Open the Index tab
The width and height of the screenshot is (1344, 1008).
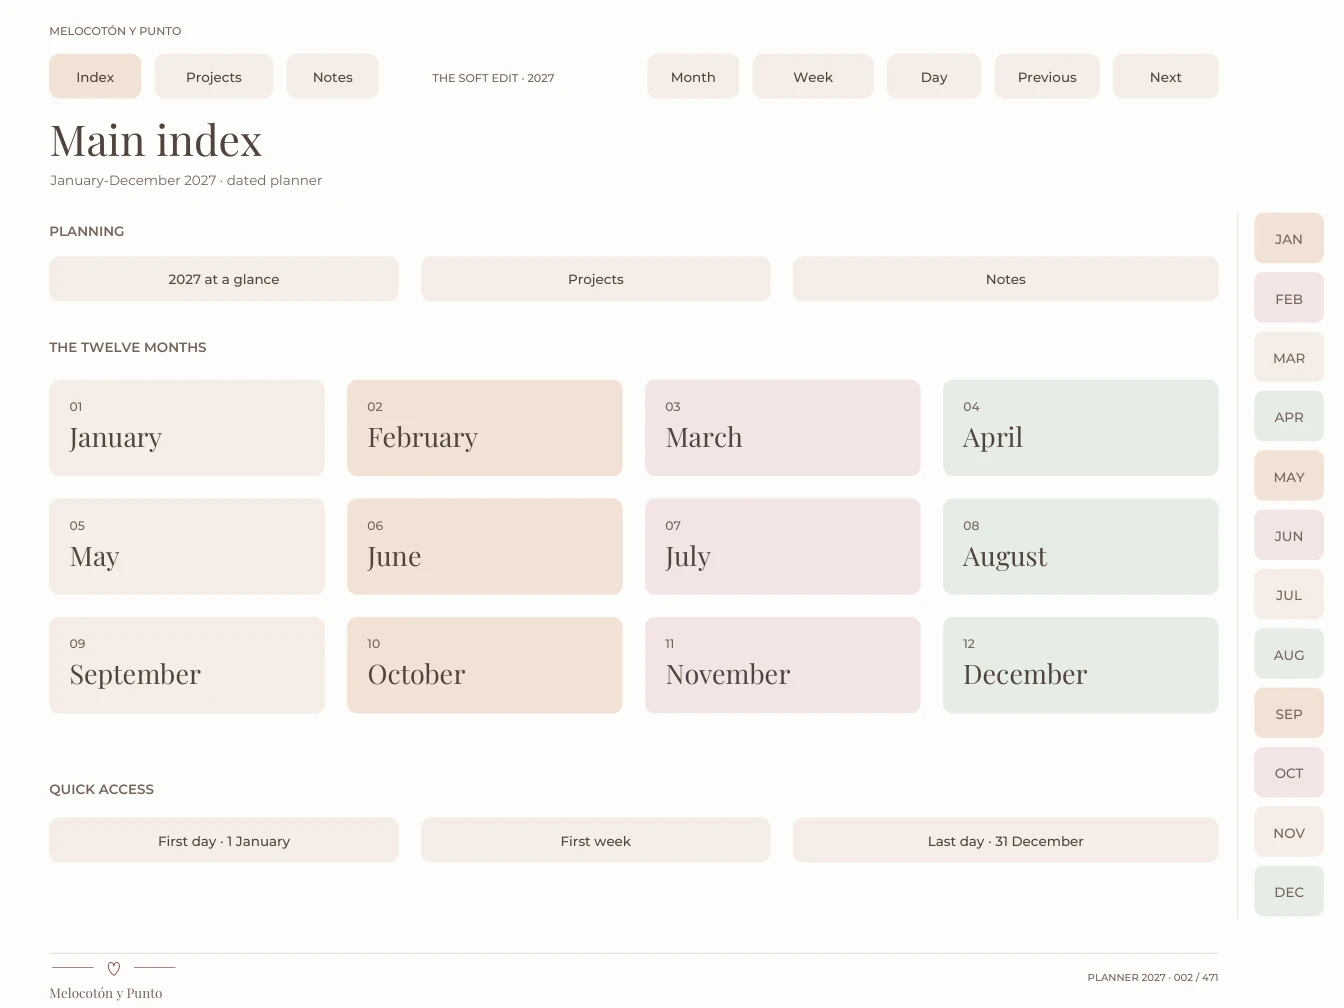[x=95, y=77]
